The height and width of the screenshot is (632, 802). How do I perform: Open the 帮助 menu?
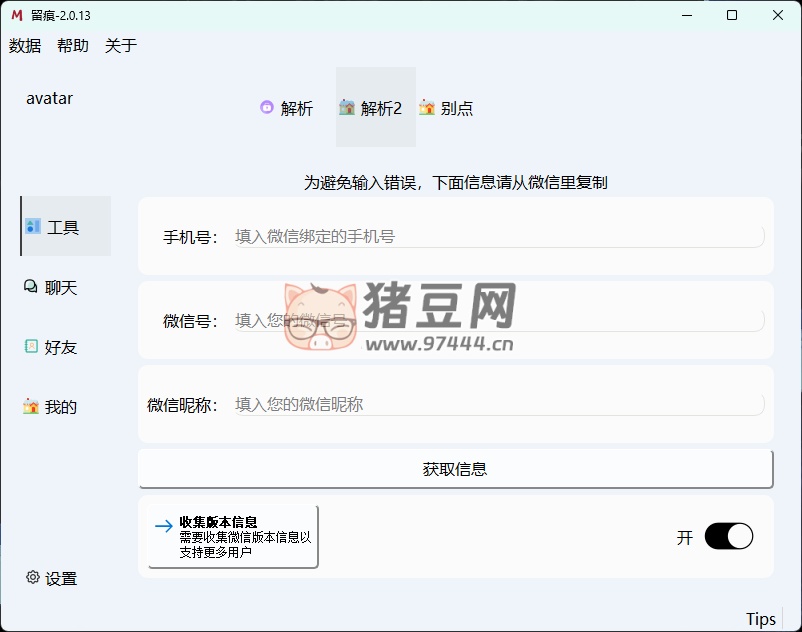(73, 46)
